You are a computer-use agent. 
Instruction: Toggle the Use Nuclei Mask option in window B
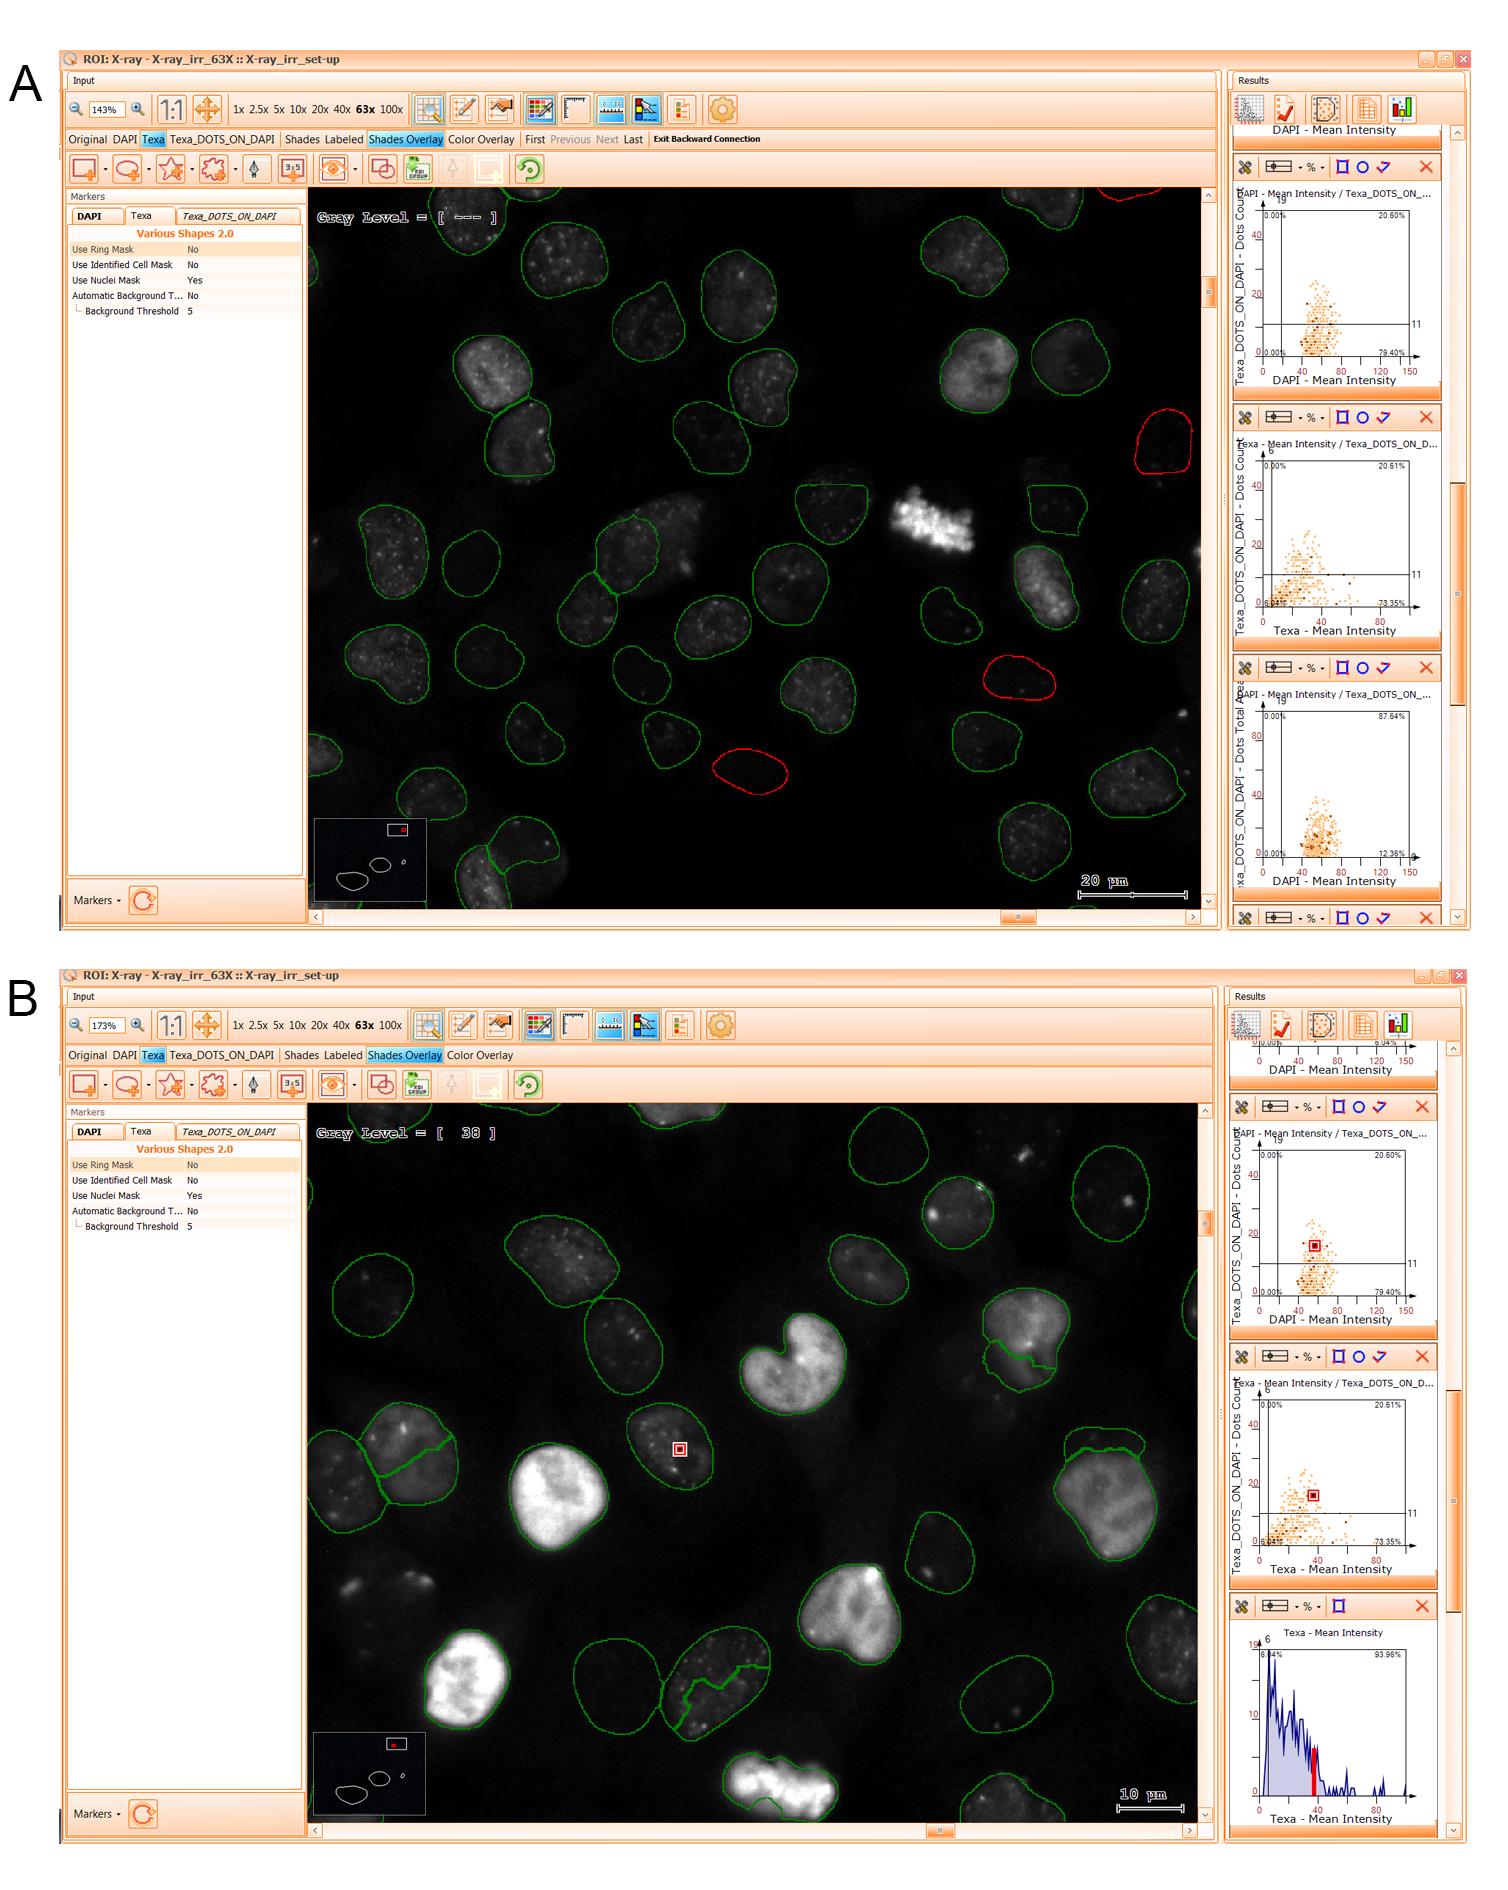pyautogui.click(x=185, y=1196)
